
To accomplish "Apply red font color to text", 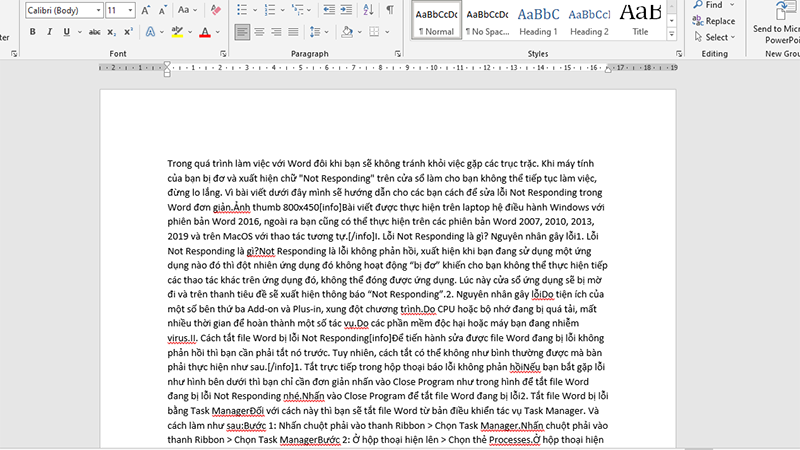I will click(x=204, y=32).
